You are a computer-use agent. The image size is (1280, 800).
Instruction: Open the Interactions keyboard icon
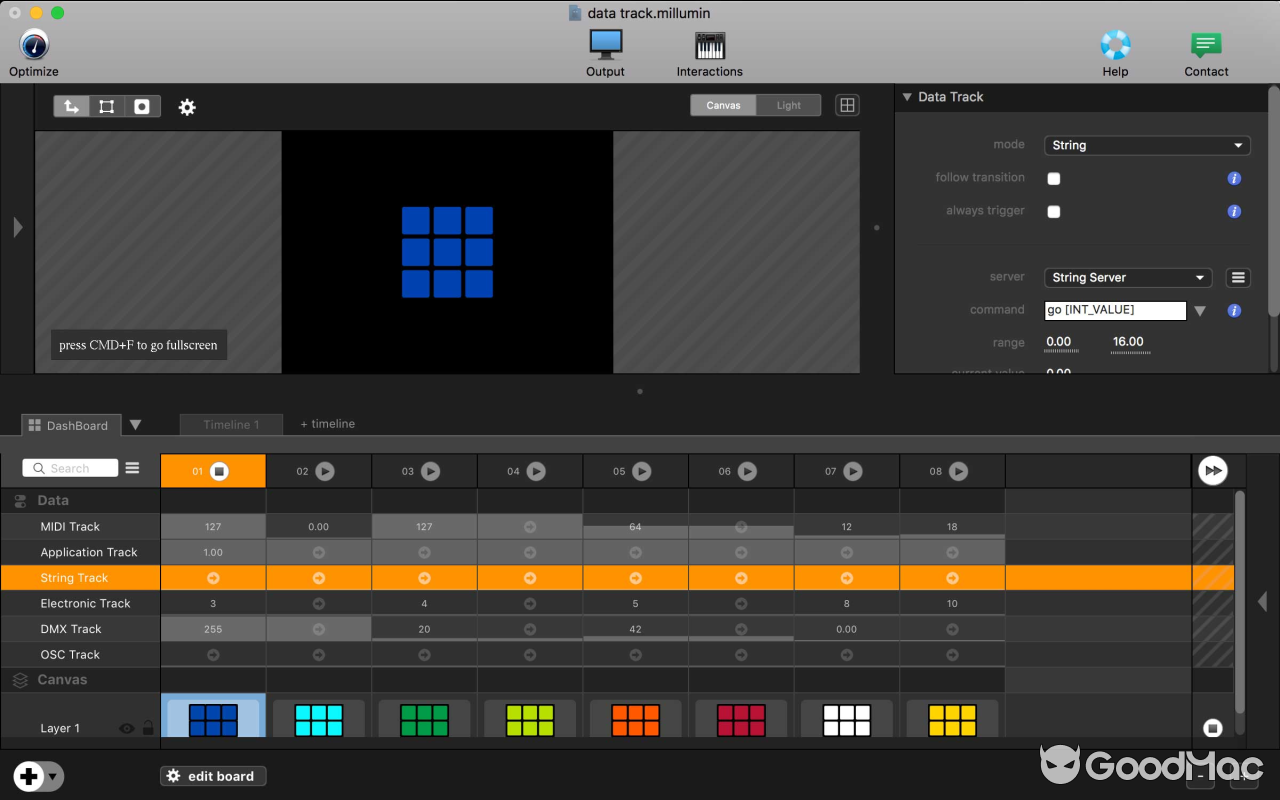click(709, 45)
